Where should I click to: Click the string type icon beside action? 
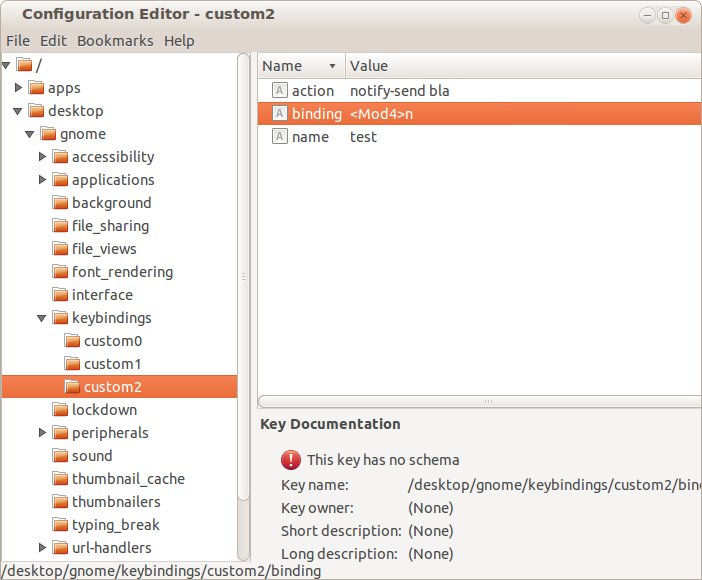[280, 90]
